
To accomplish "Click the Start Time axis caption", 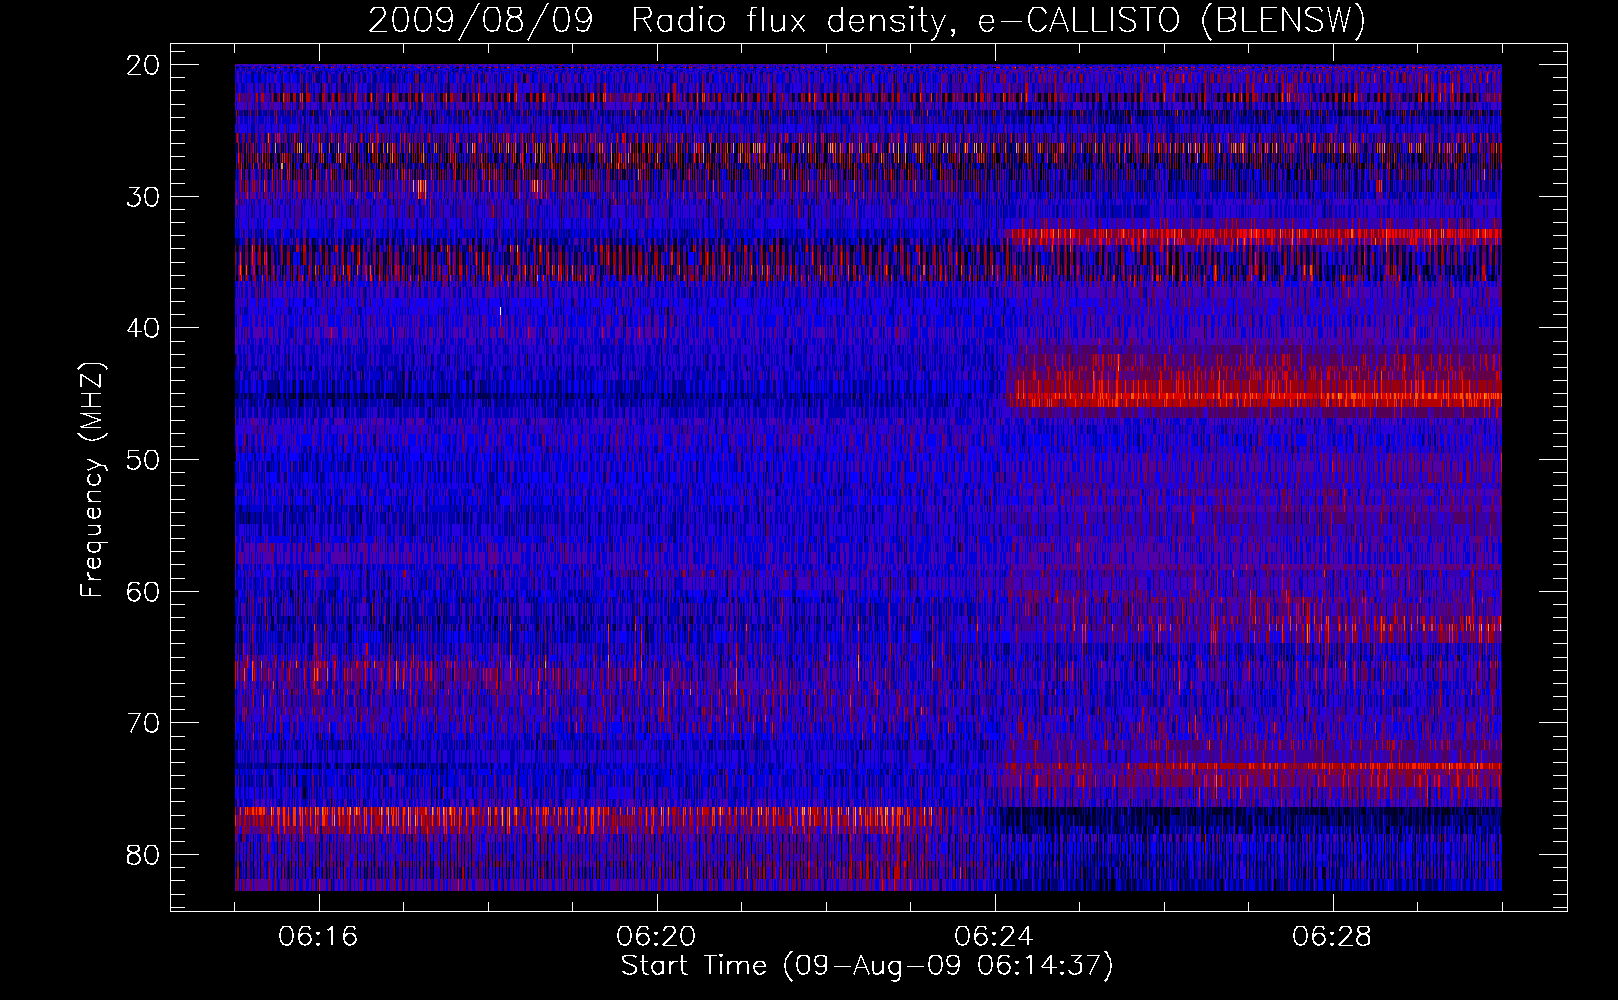I will tap(867, 966).
